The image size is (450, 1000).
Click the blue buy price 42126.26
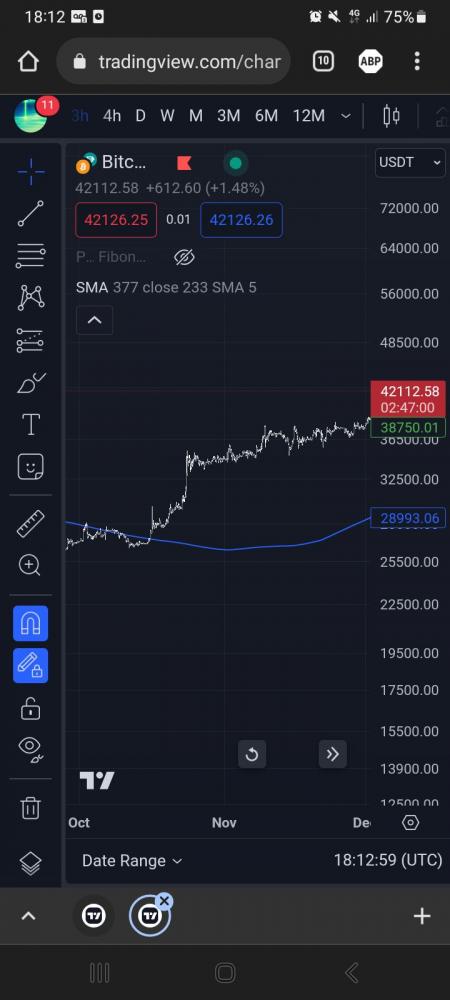tap(242, 220)
